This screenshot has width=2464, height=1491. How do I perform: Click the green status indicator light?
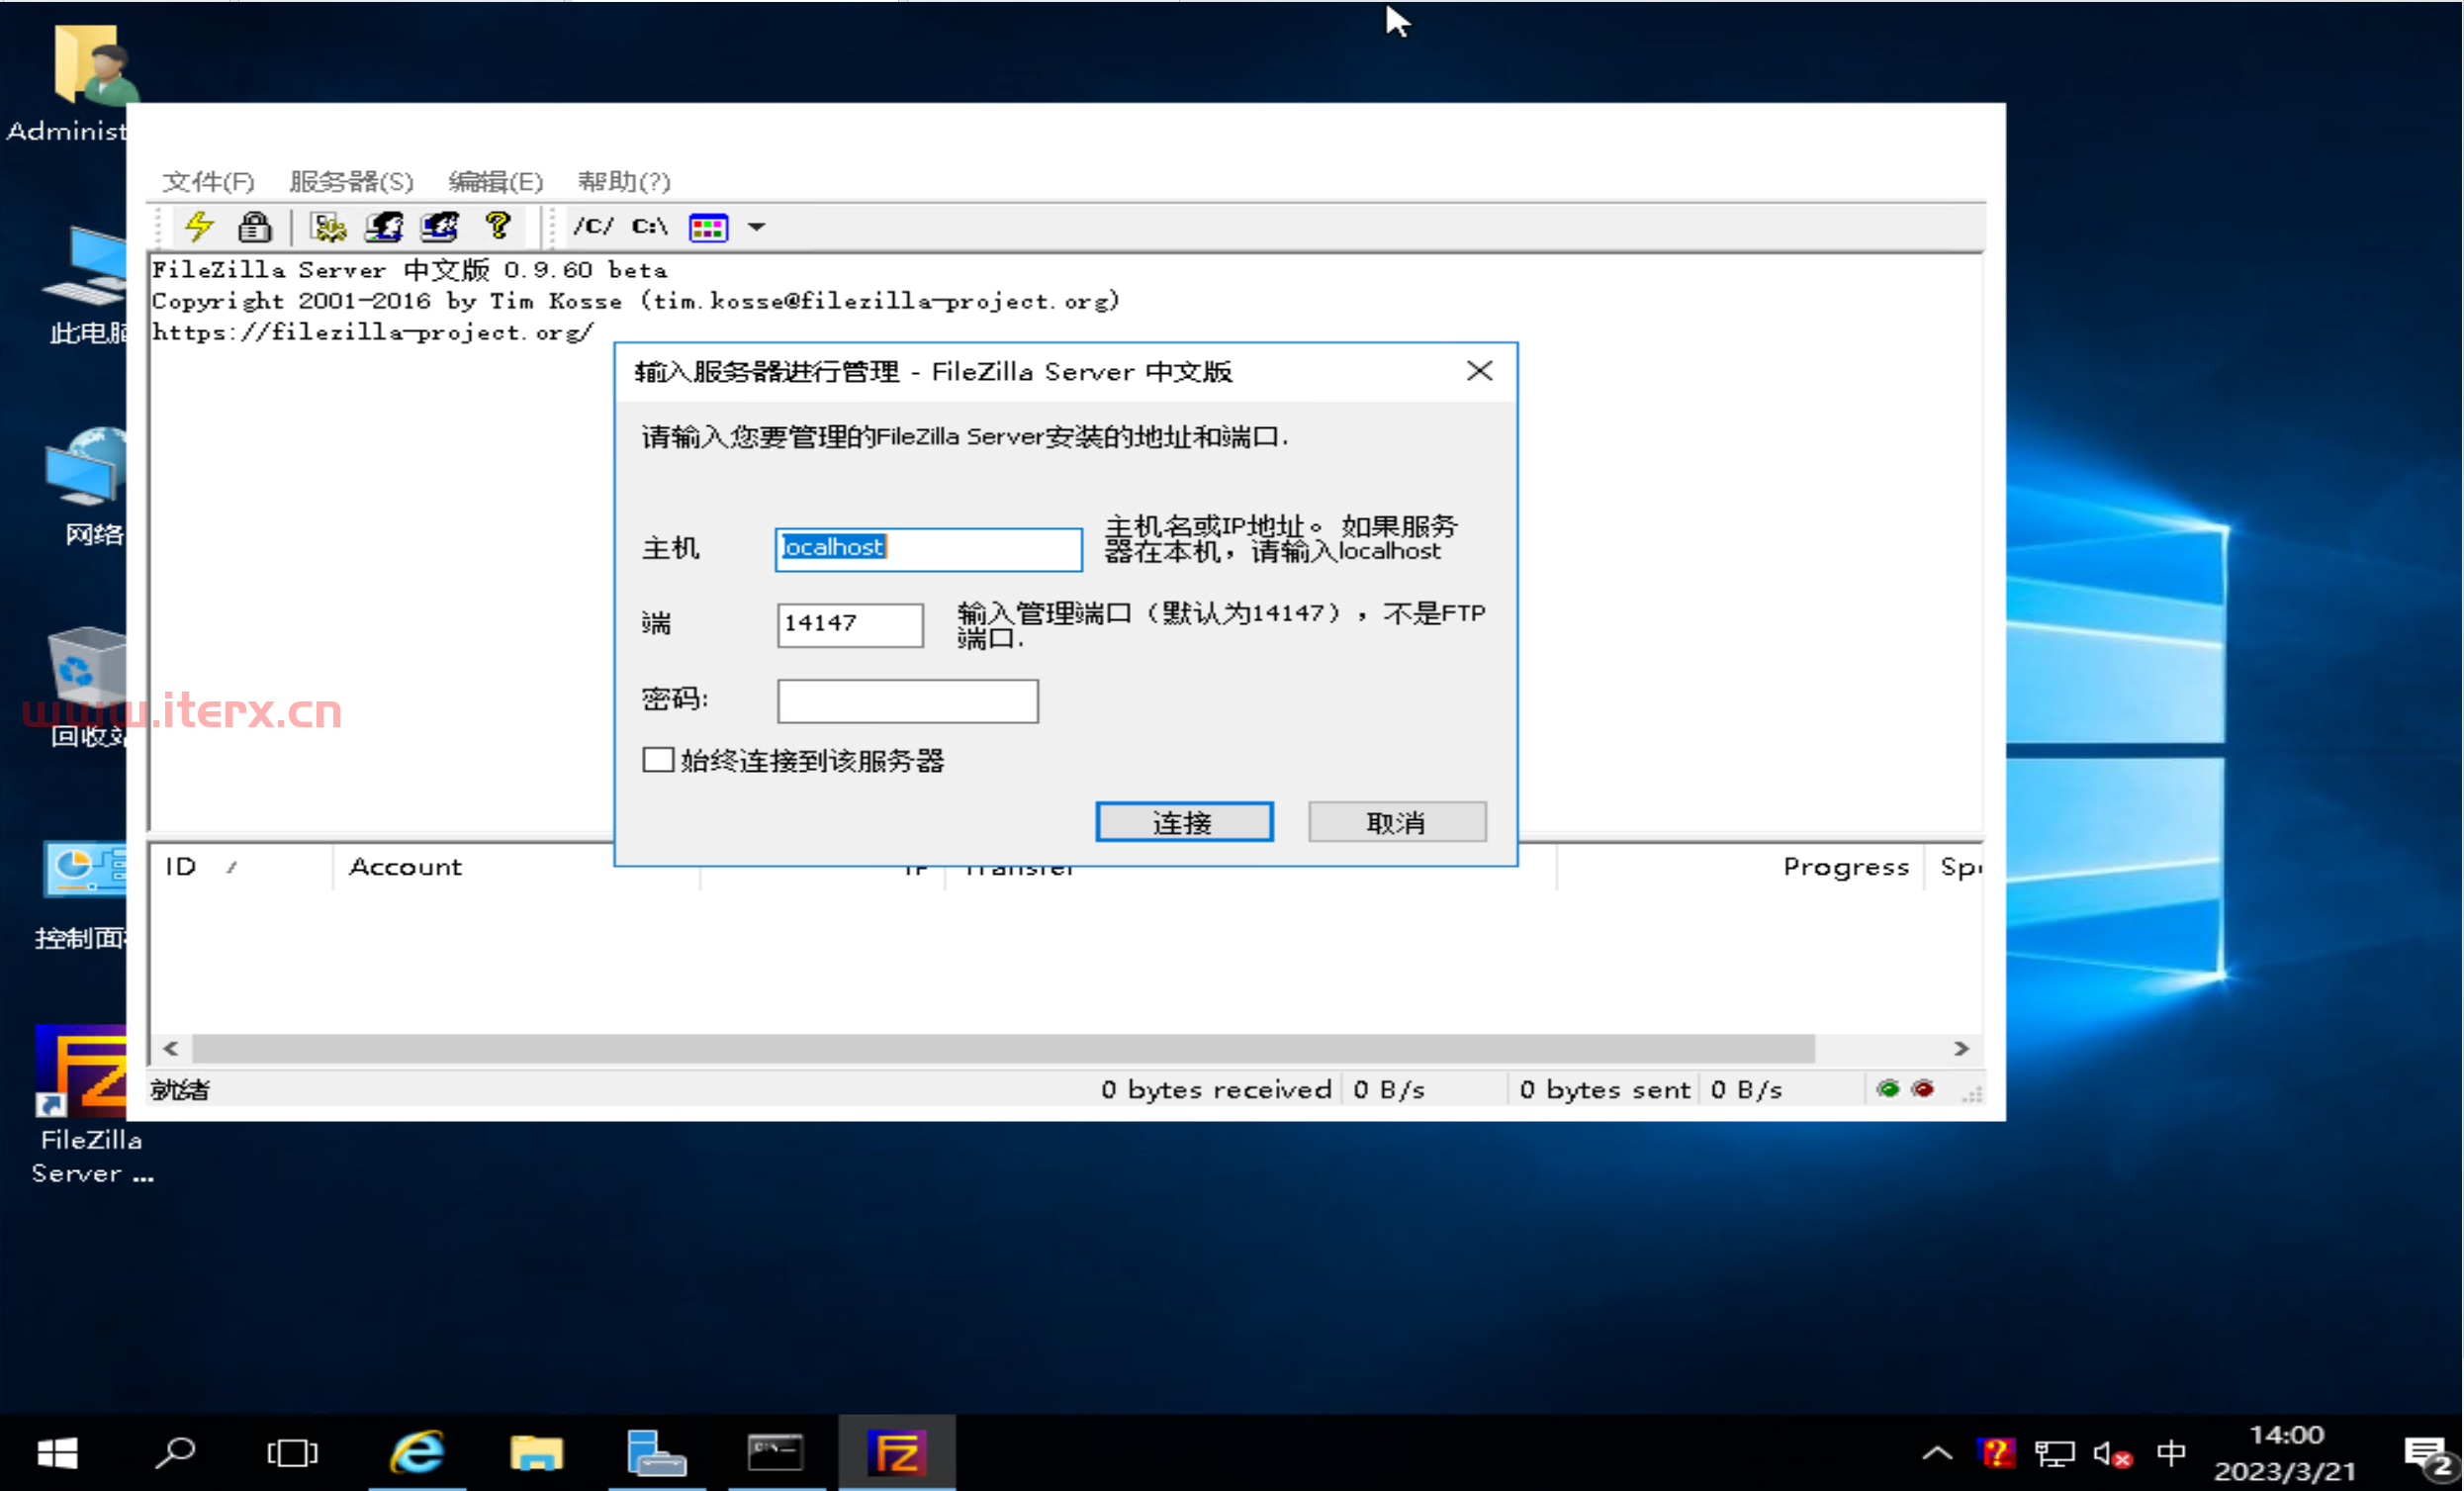(1888, 1089)
